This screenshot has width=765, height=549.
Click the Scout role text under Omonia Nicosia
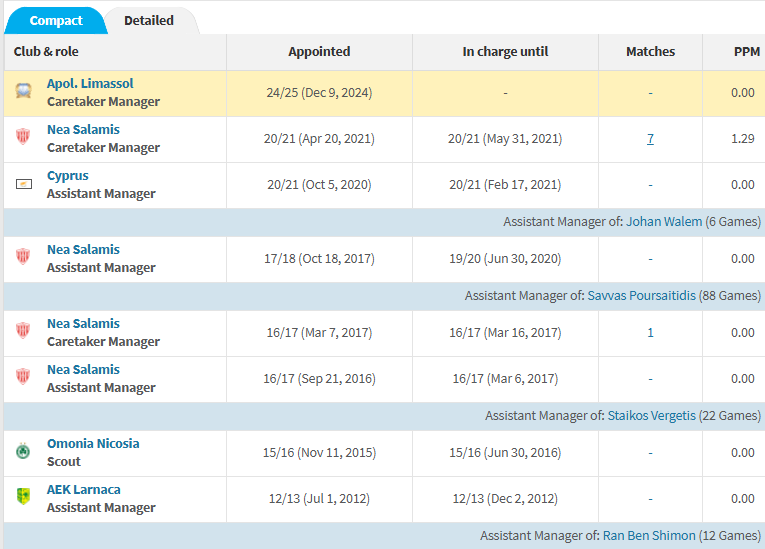coord(64,462)
